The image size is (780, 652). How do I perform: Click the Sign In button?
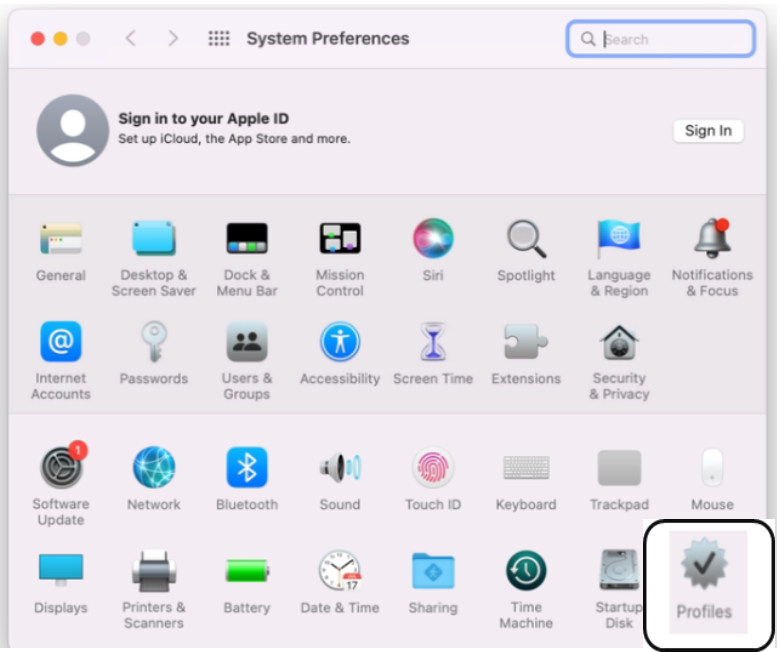coord(708,131)
